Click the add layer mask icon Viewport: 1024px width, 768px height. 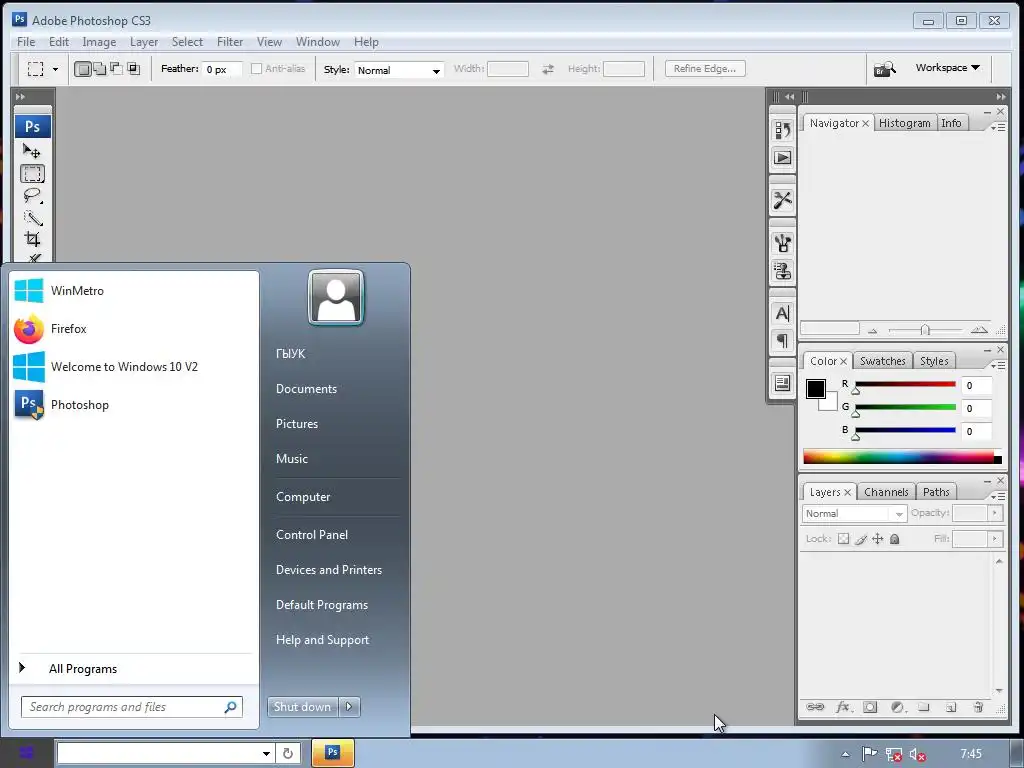coord(870,707)
